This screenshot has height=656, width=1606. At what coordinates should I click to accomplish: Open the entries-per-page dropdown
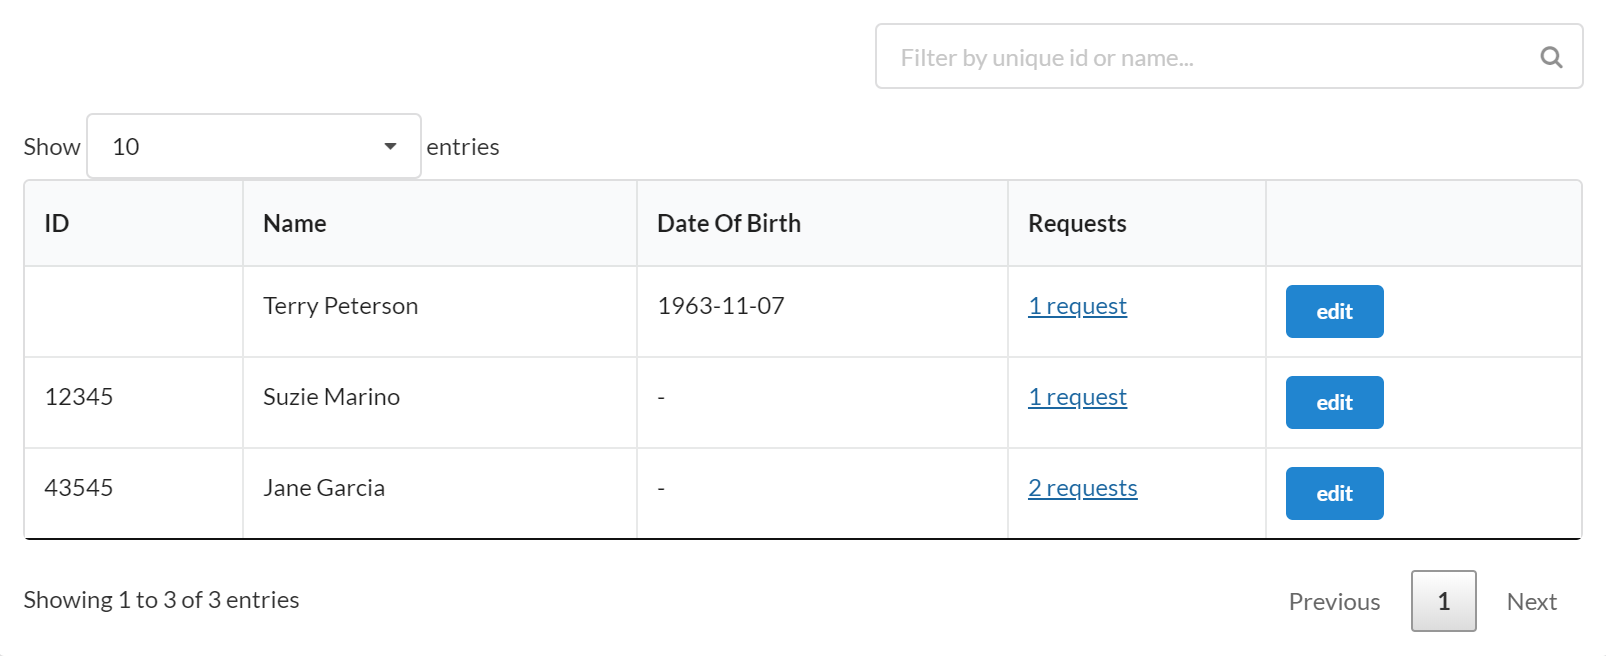pos(254,147)
